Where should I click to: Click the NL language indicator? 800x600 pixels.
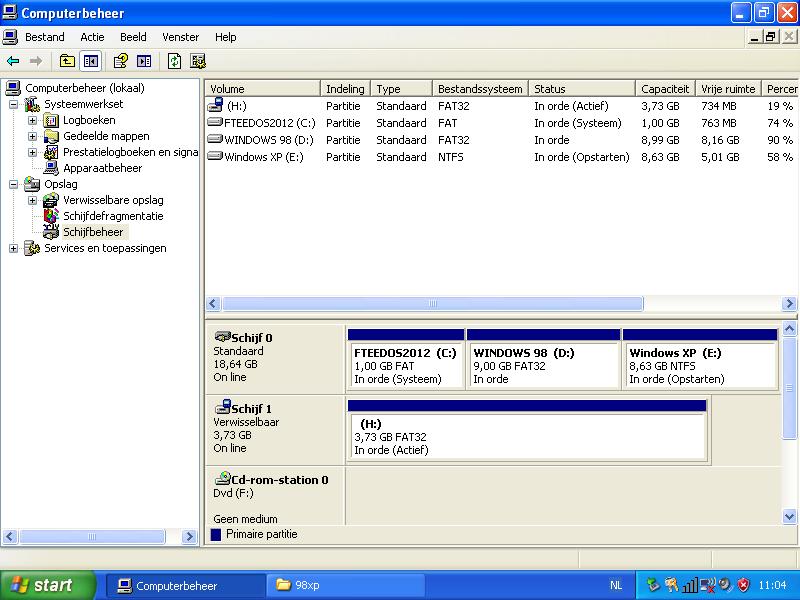click(616, 585)
